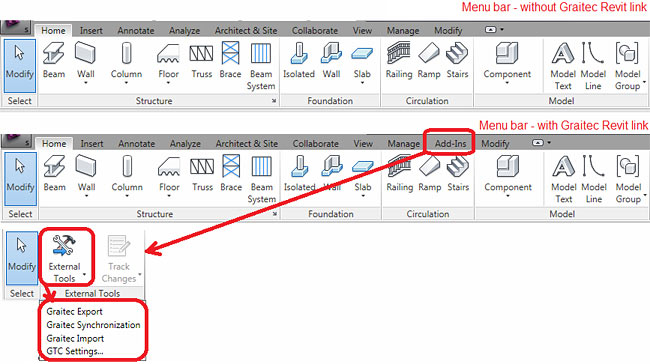Select Truss tool in ribbon without Add-Ins tab
The image size is (650, 364).
201,60
